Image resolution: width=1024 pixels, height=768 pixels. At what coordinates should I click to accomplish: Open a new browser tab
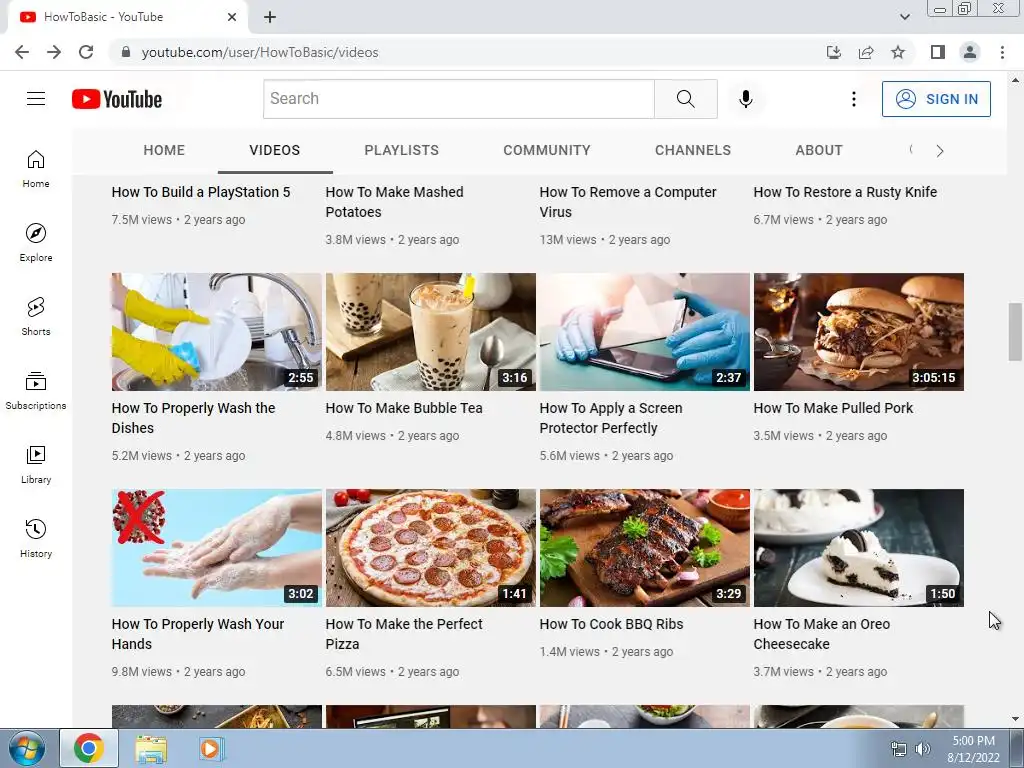pyautogui.click(x=270, y=17)
